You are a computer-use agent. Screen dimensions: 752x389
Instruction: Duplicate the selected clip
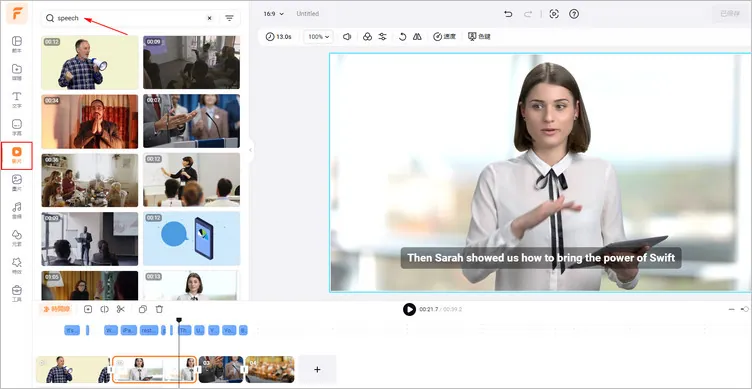coord(142,309)
